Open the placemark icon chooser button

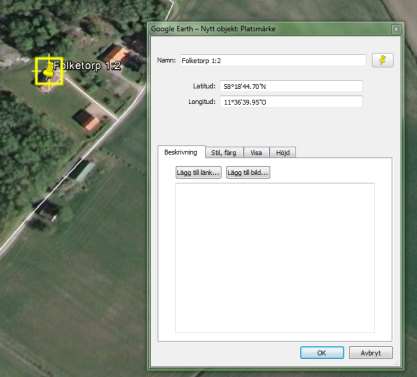[x=383, y=60]
